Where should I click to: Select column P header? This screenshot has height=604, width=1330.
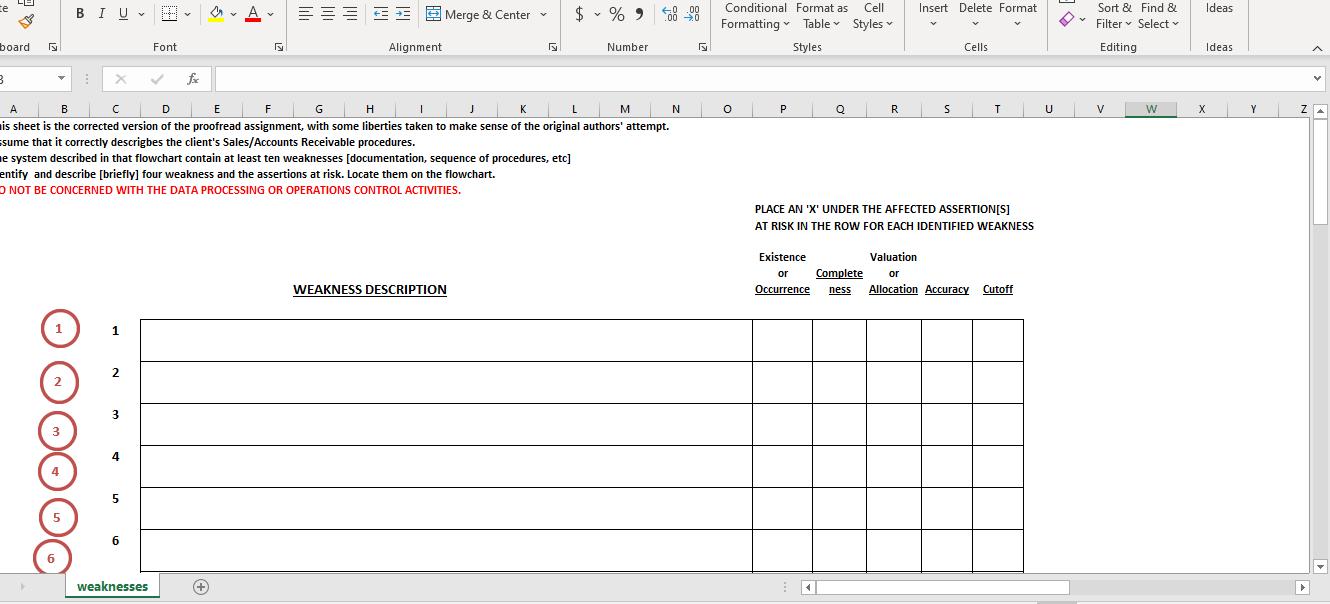(783, 109)
